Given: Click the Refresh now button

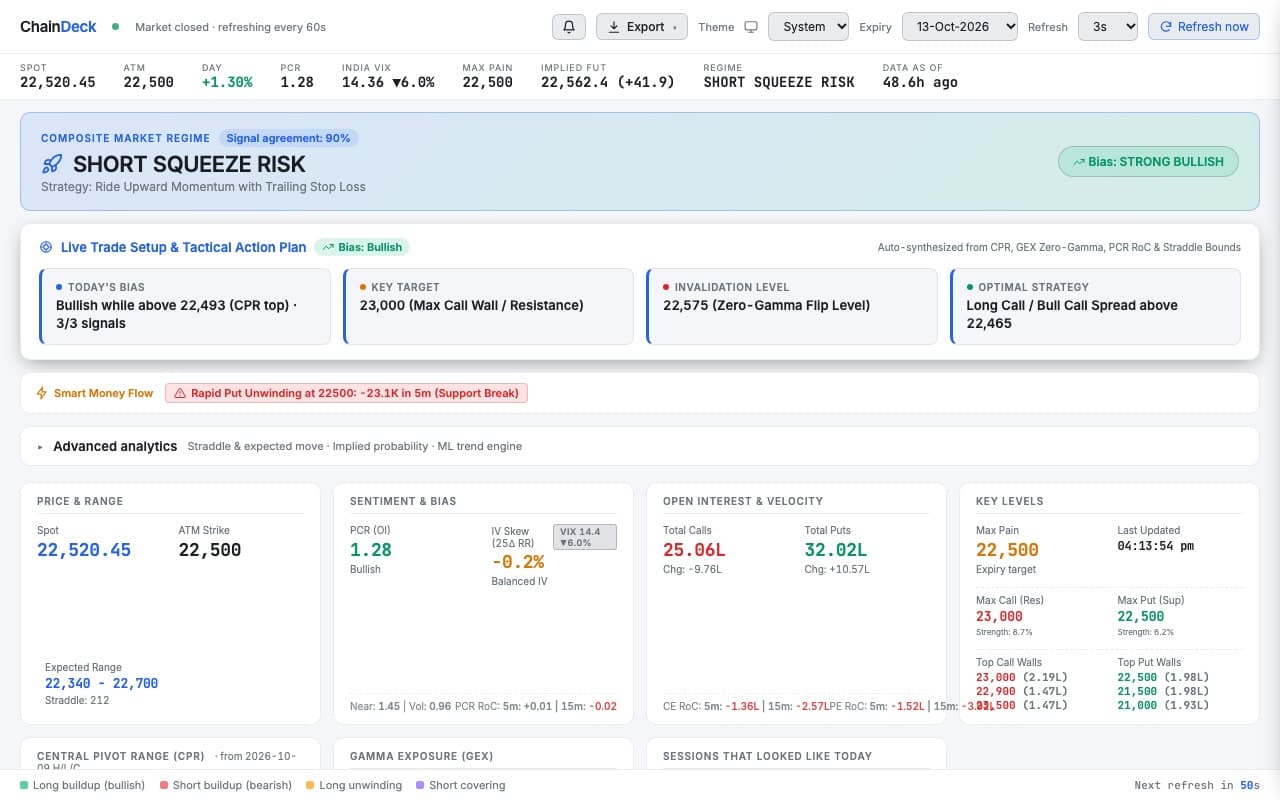Looking at the screenshot, I should click(x=1204, y=27).
